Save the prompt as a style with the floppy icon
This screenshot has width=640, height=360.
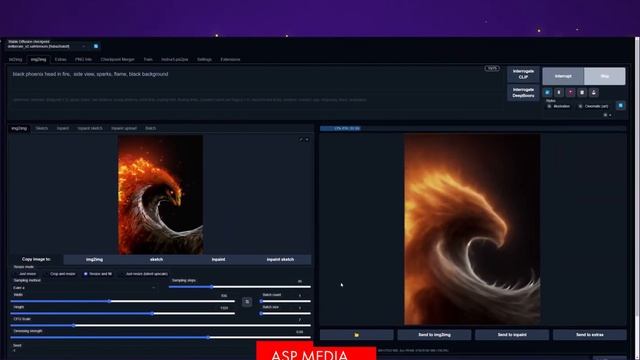pos(593,93)
